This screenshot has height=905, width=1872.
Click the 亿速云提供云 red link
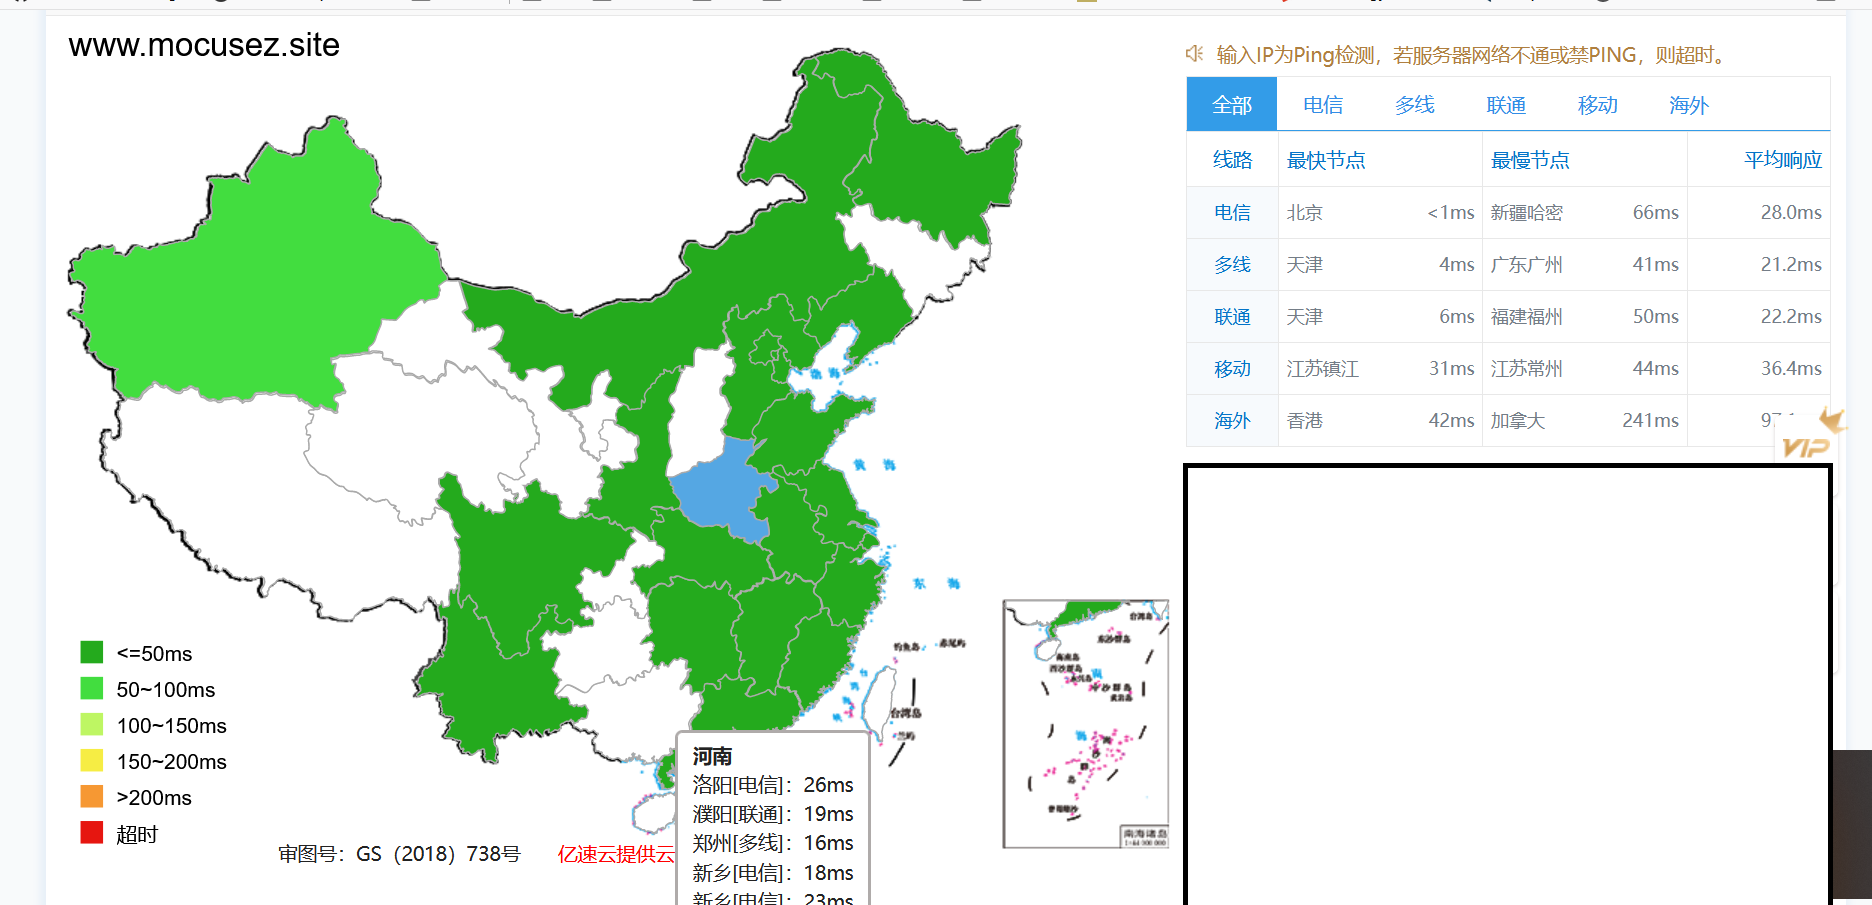tap(616, 854)
